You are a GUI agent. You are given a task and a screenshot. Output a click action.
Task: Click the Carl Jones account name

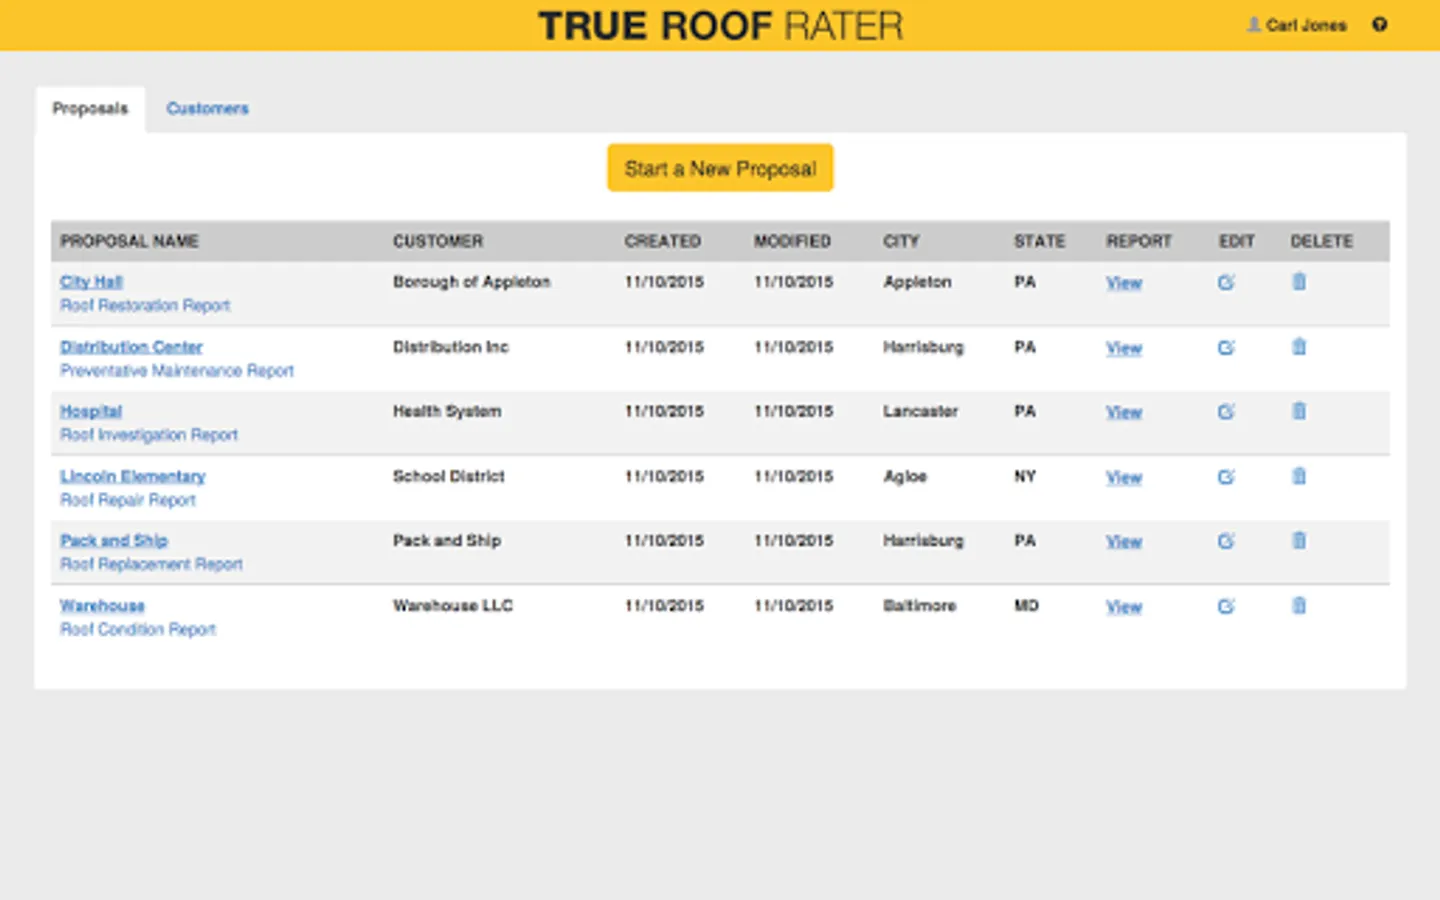1306,25
